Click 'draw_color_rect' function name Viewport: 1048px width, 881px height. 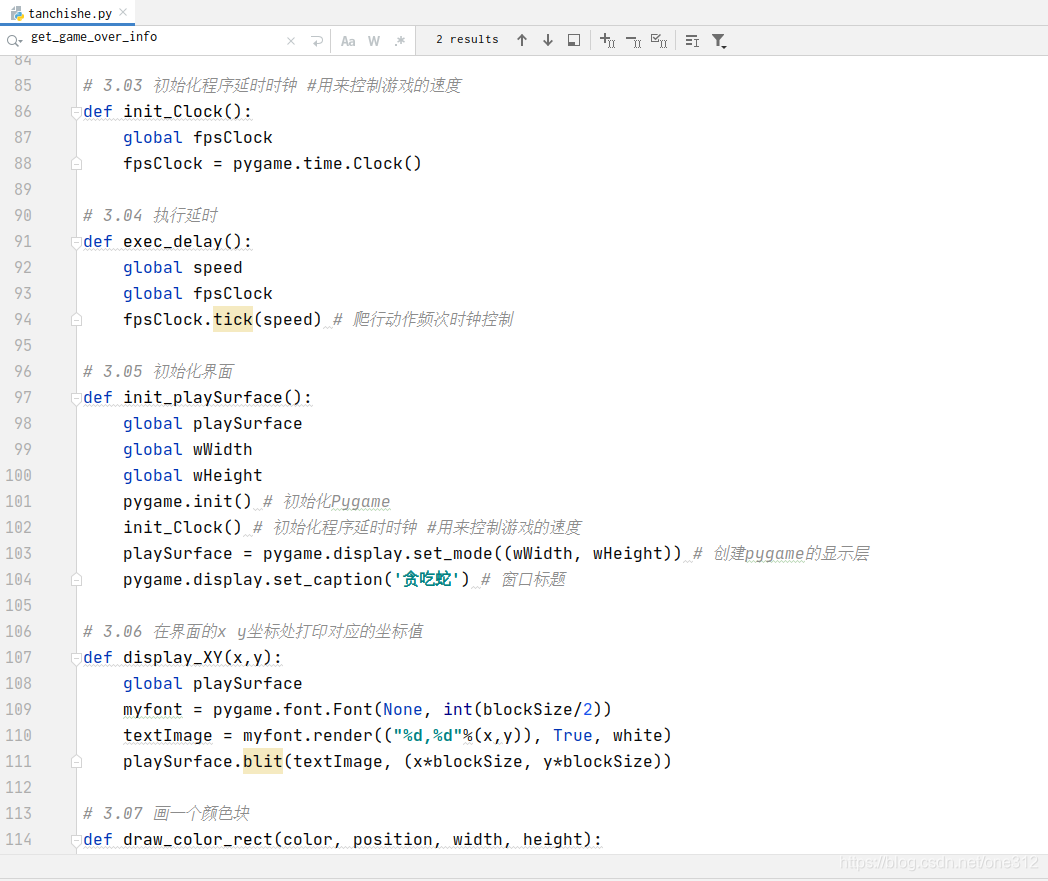coord(198,840)
